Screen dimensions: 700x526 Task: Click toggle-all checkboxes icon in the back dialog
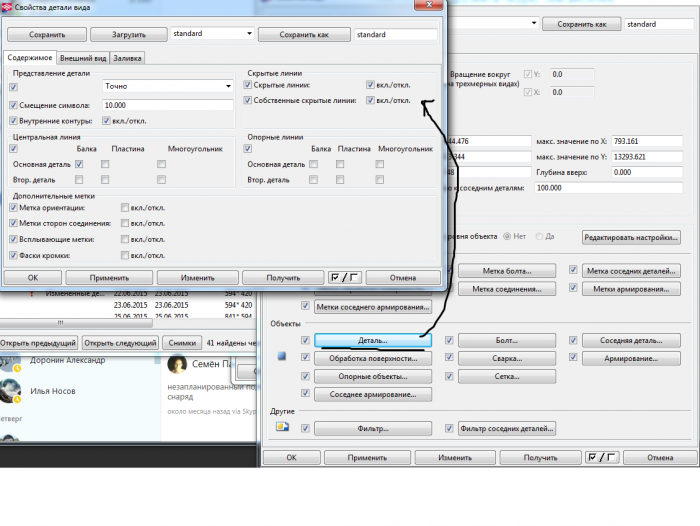pos(601,457)
